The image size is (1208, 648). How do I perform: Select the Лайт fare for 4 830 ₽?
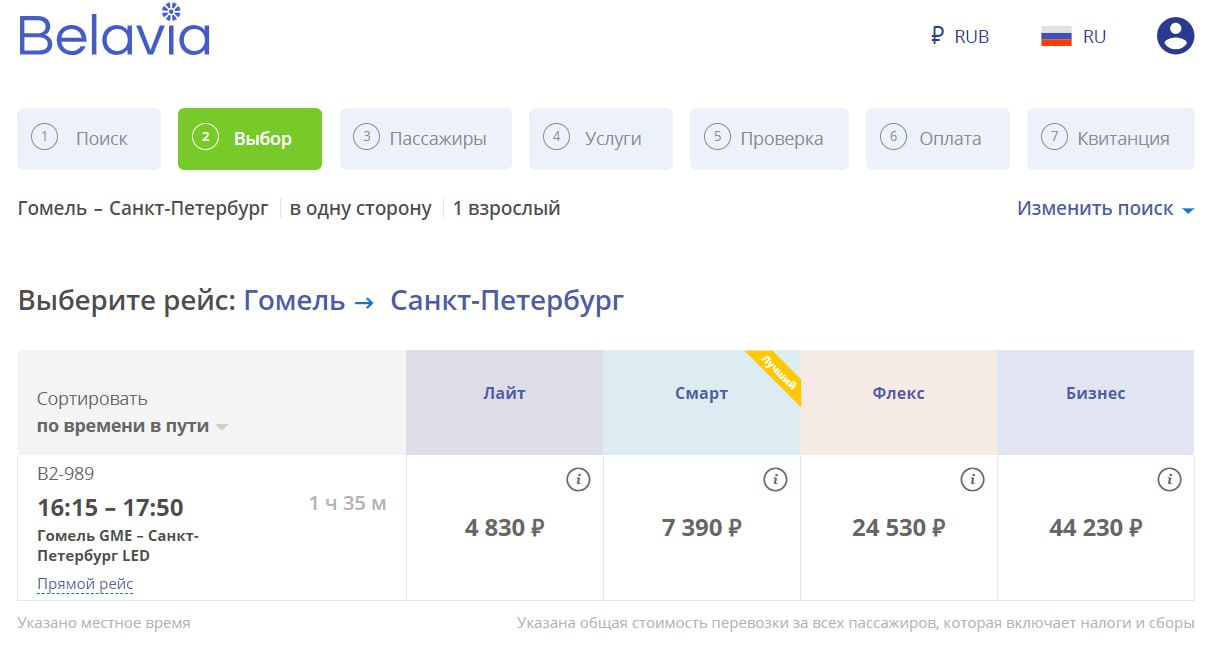(x=504, y=528)
